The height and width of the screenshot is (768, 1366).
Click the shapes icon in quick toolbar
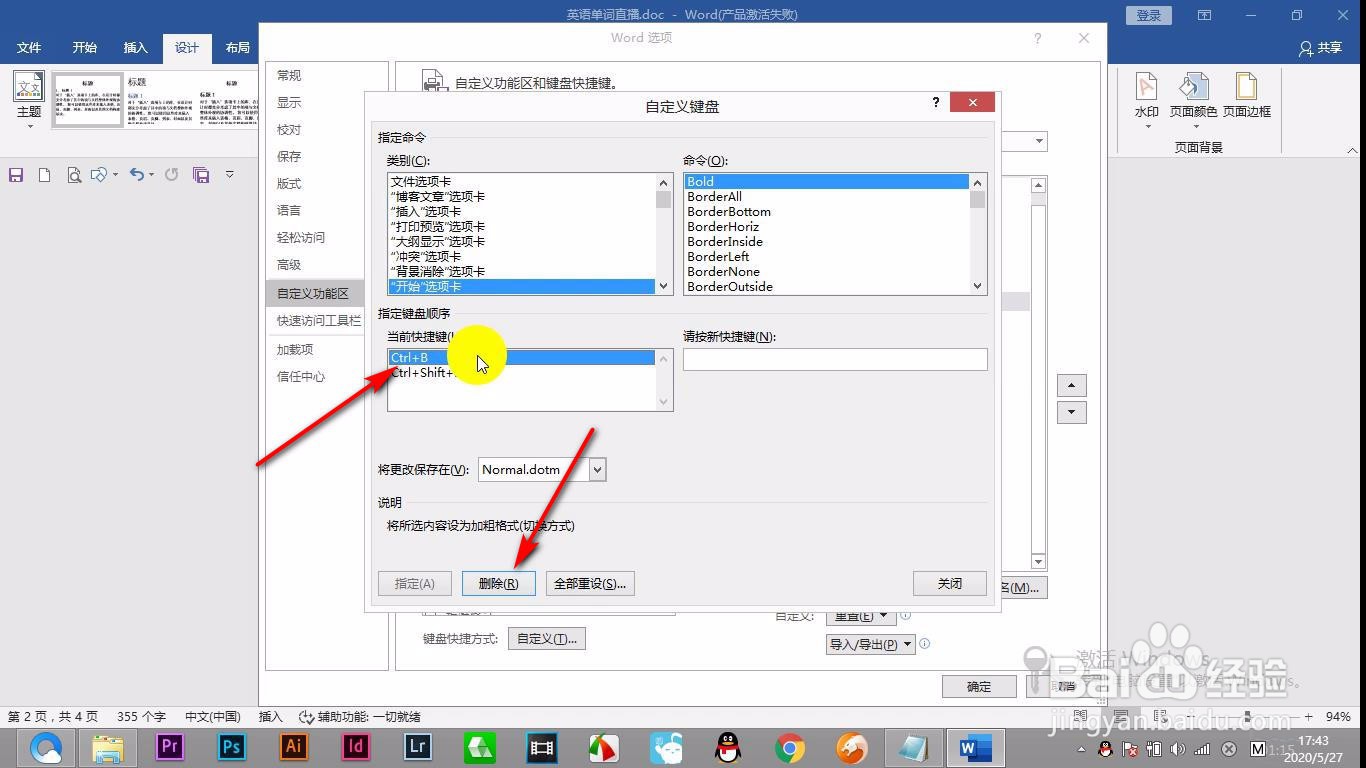coord(98,175)
